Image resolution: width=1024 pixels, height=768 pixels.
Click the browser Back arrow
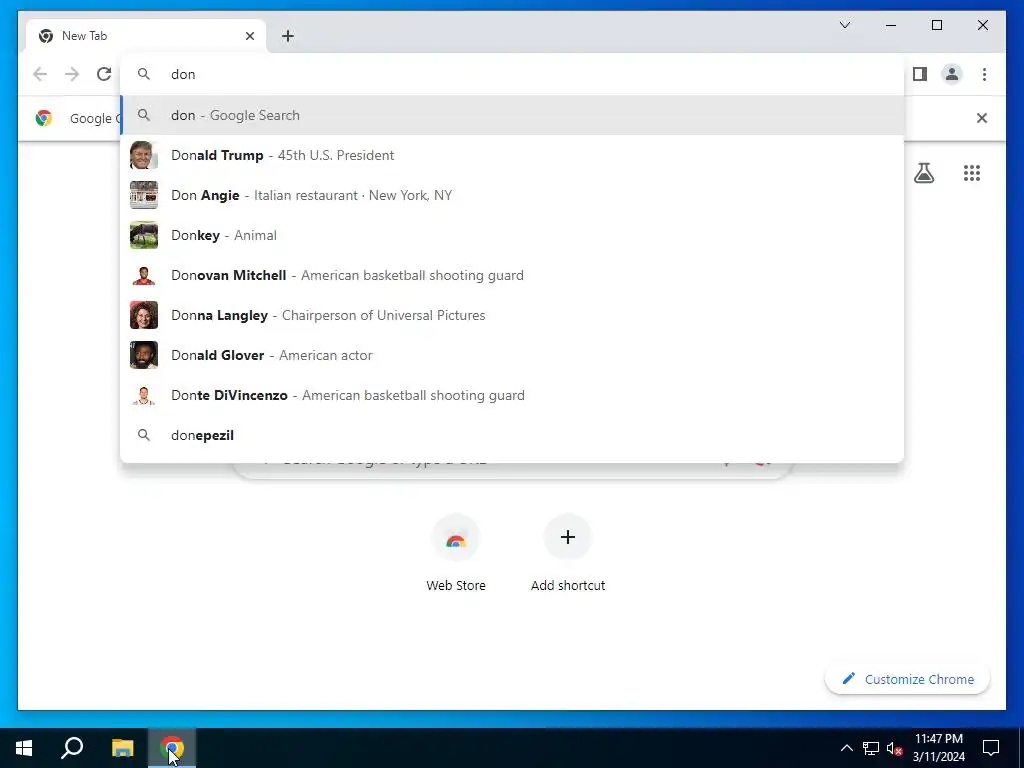click(40, 74)
